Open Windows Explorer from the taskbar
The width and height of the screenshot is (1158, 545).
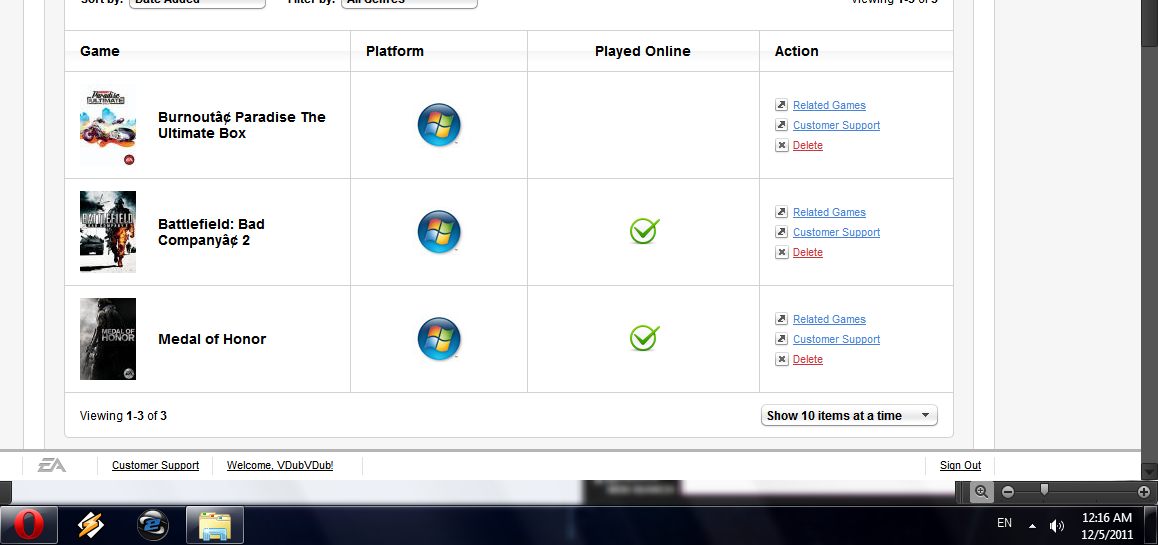tap(215, 526)
